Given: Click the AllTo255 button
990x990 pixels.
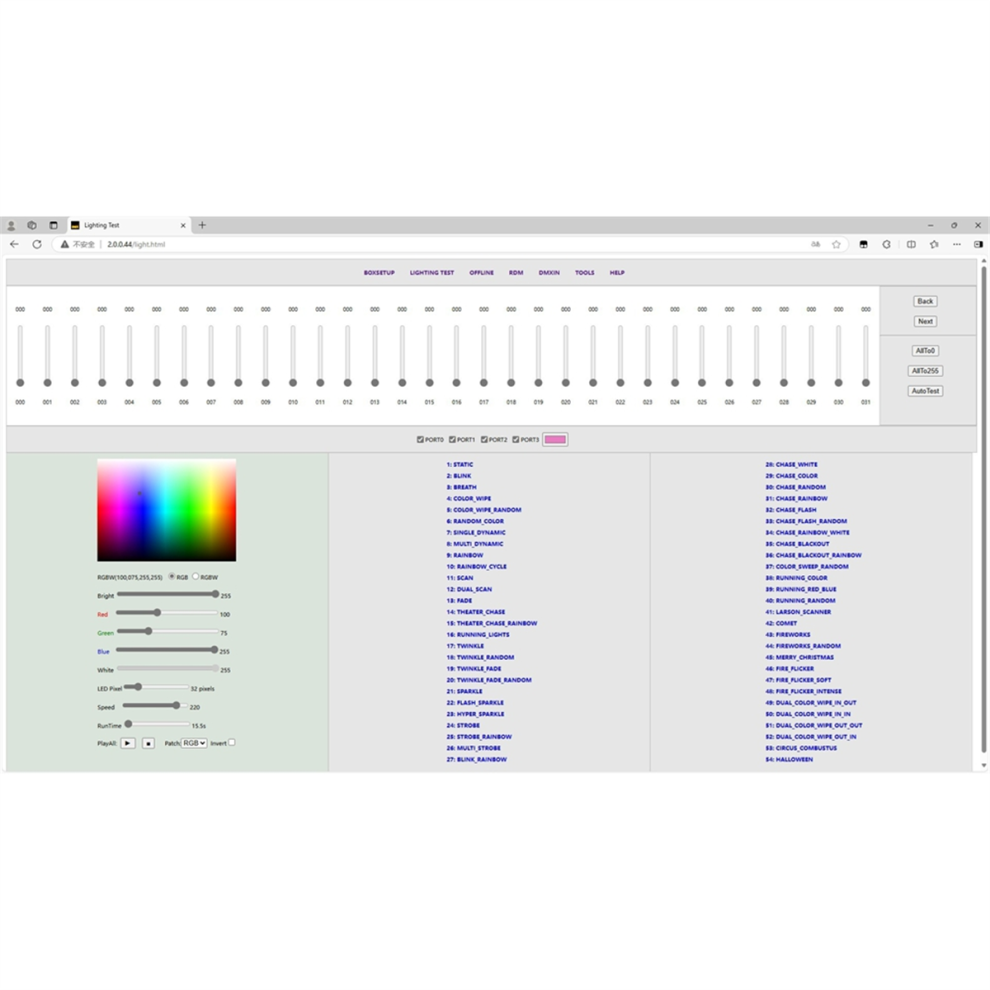Looking at the screenshot, I should coord(925,371).
